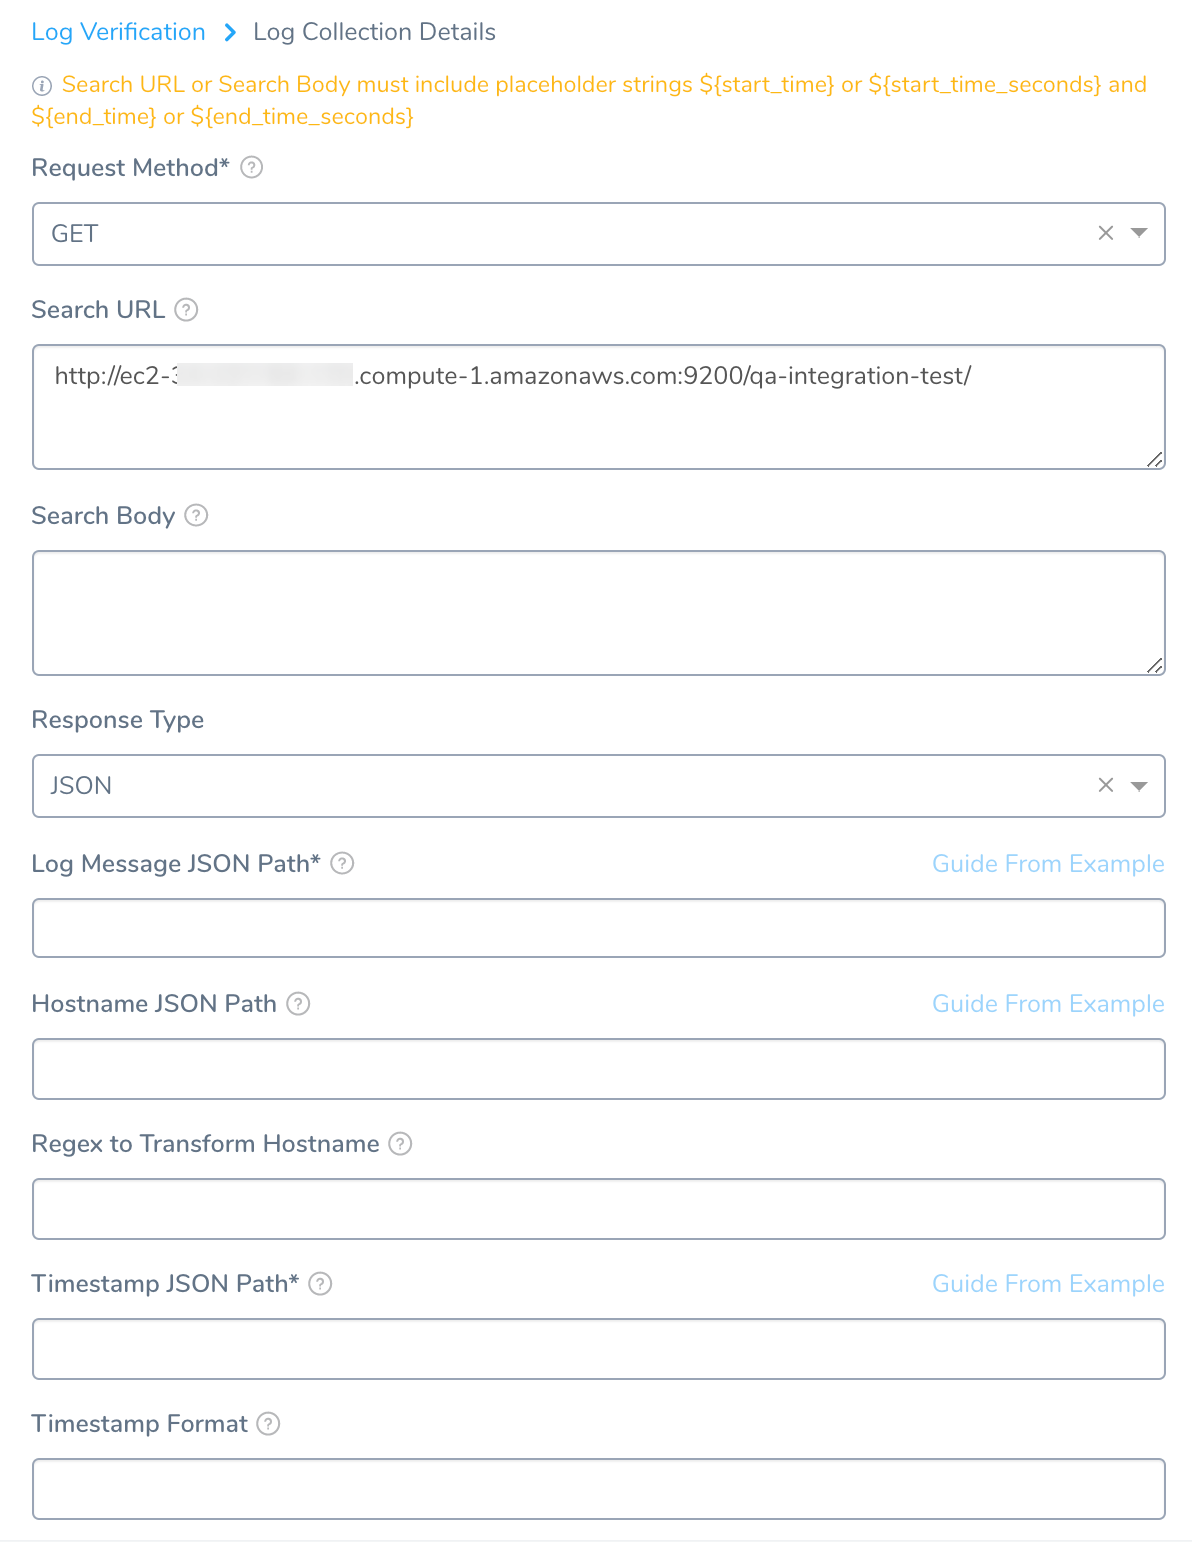Go back to Log Verification breadcrumb
1192x1544 pixels.
point(118,32)
